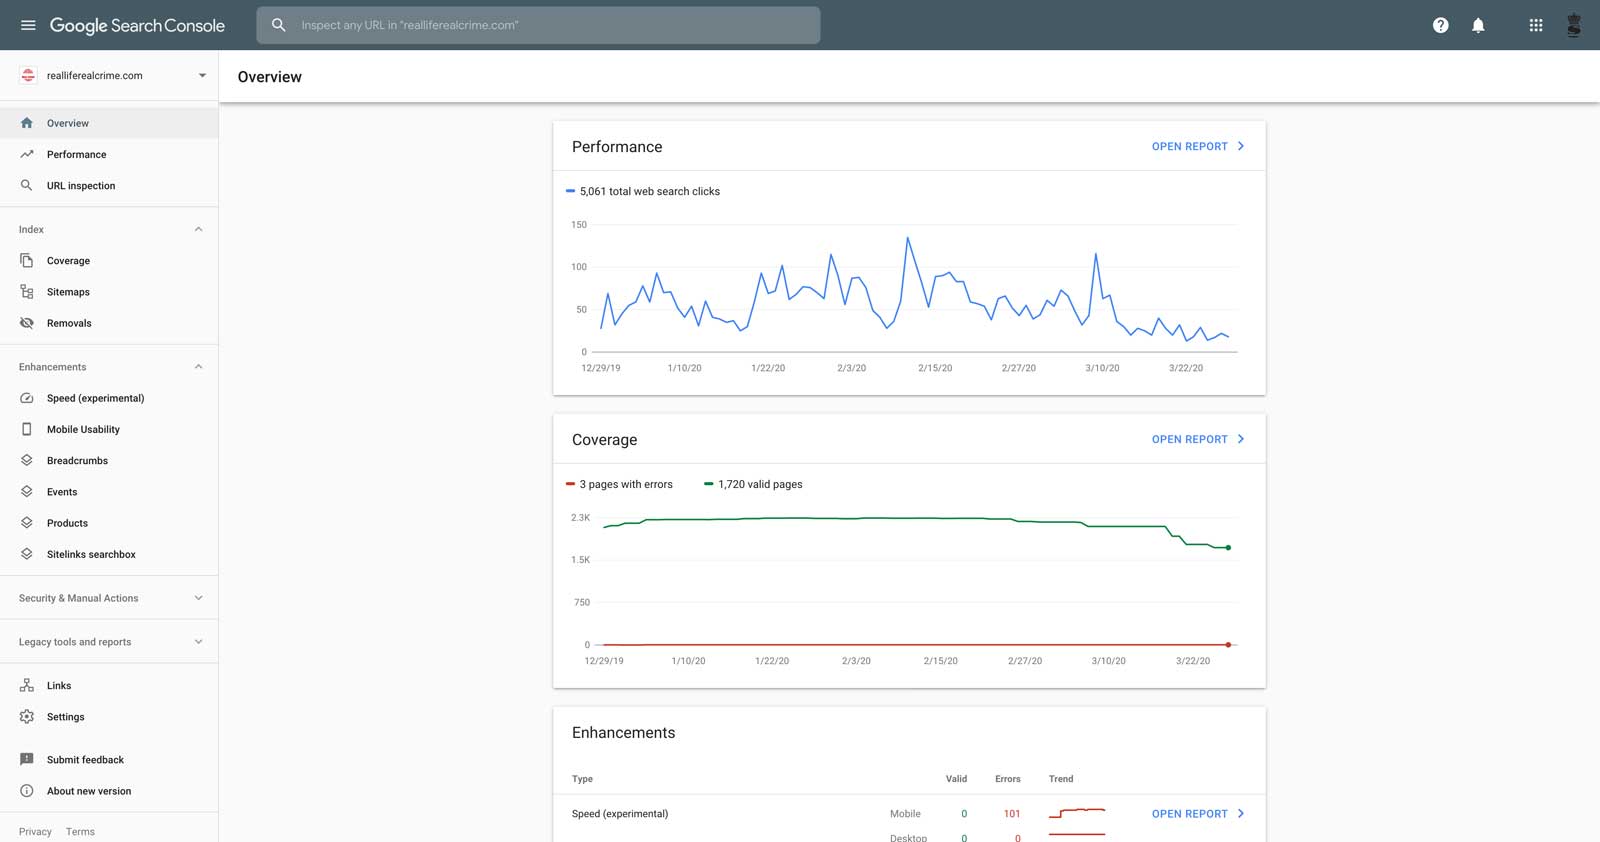Click the Events layers icon
Image resolution: width=1600 pixels, height=842 pixels.
(27, 491)
